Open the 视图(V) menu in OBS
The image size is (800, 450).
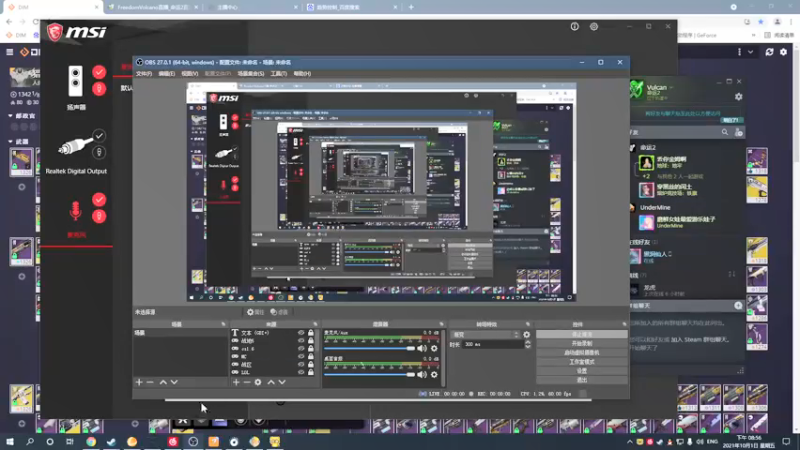pyautogui.click(x=189, y=74)
